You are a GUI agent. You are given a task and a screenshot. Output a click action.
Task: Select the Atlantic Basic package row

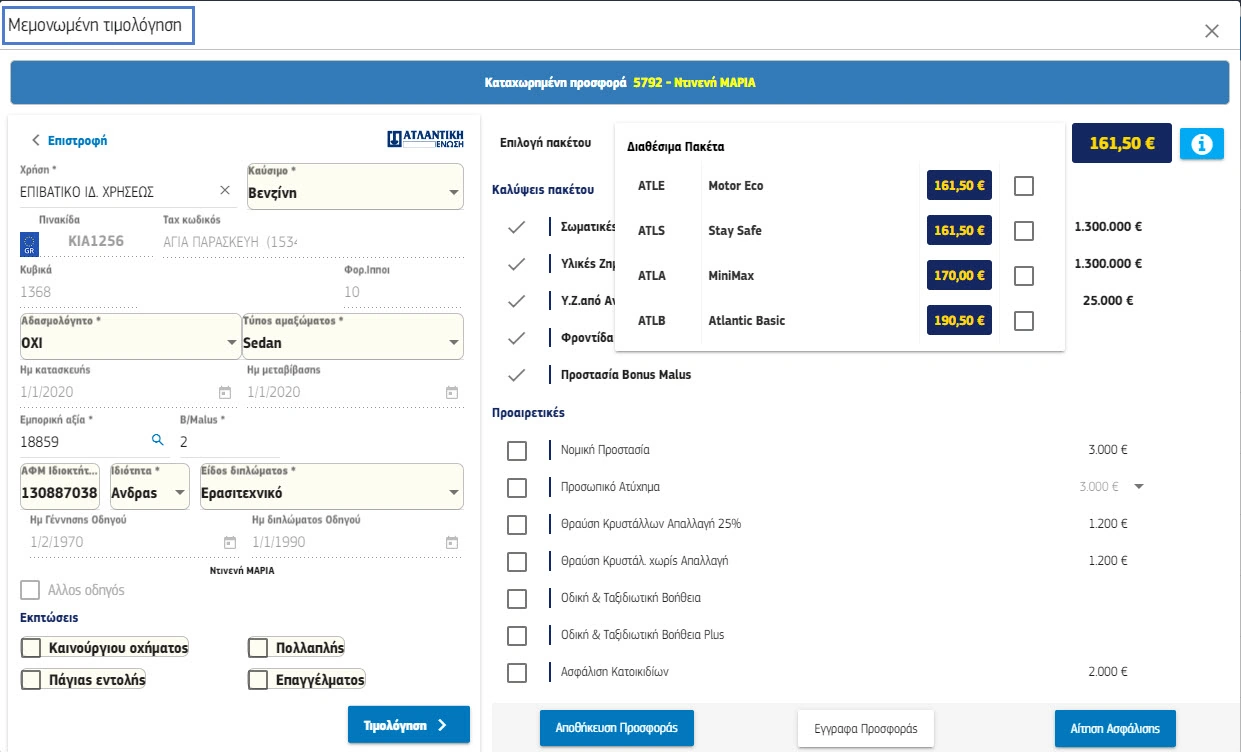(746, 321)
